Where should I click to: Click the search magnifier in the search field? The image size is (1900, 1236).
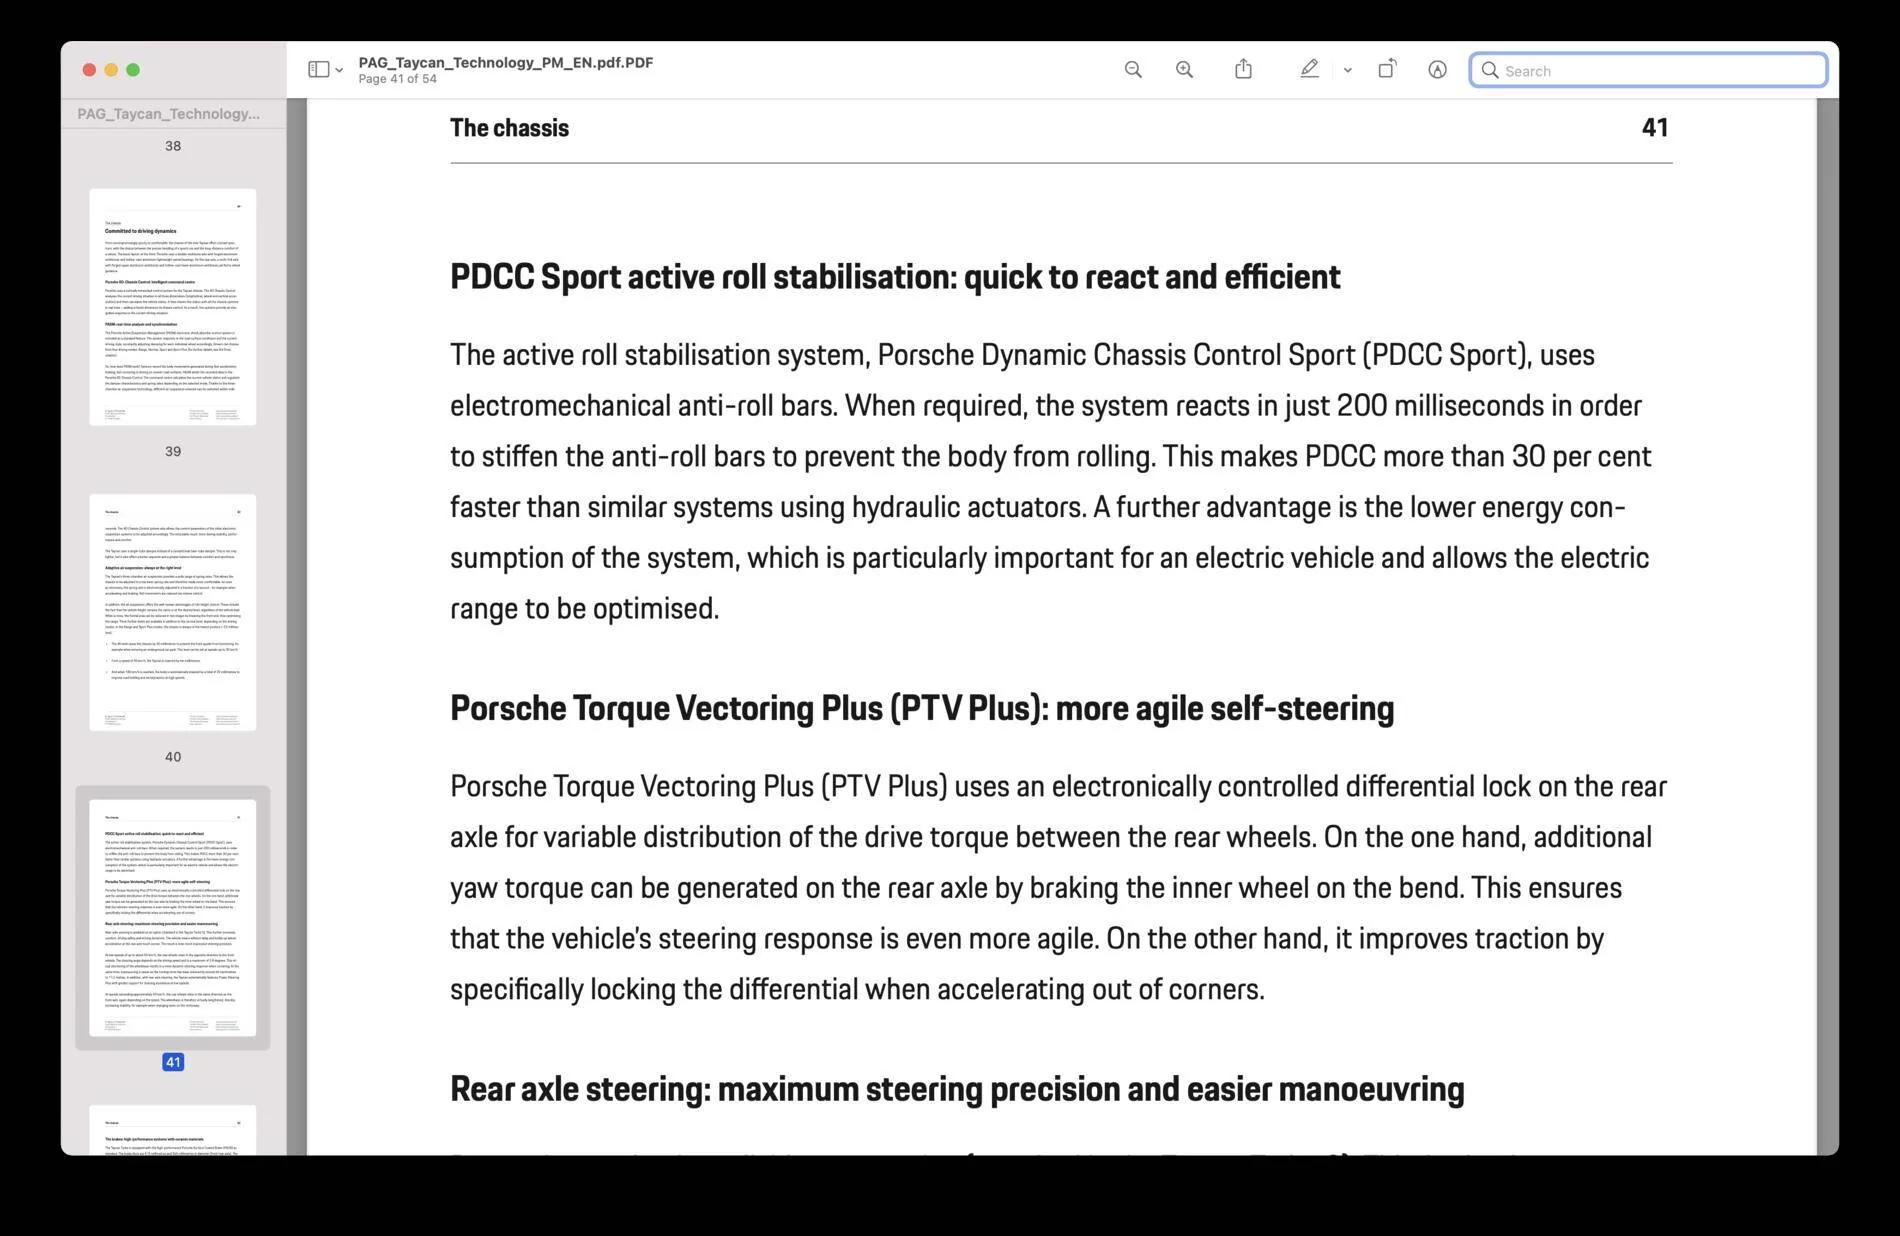coord(1491,70)
